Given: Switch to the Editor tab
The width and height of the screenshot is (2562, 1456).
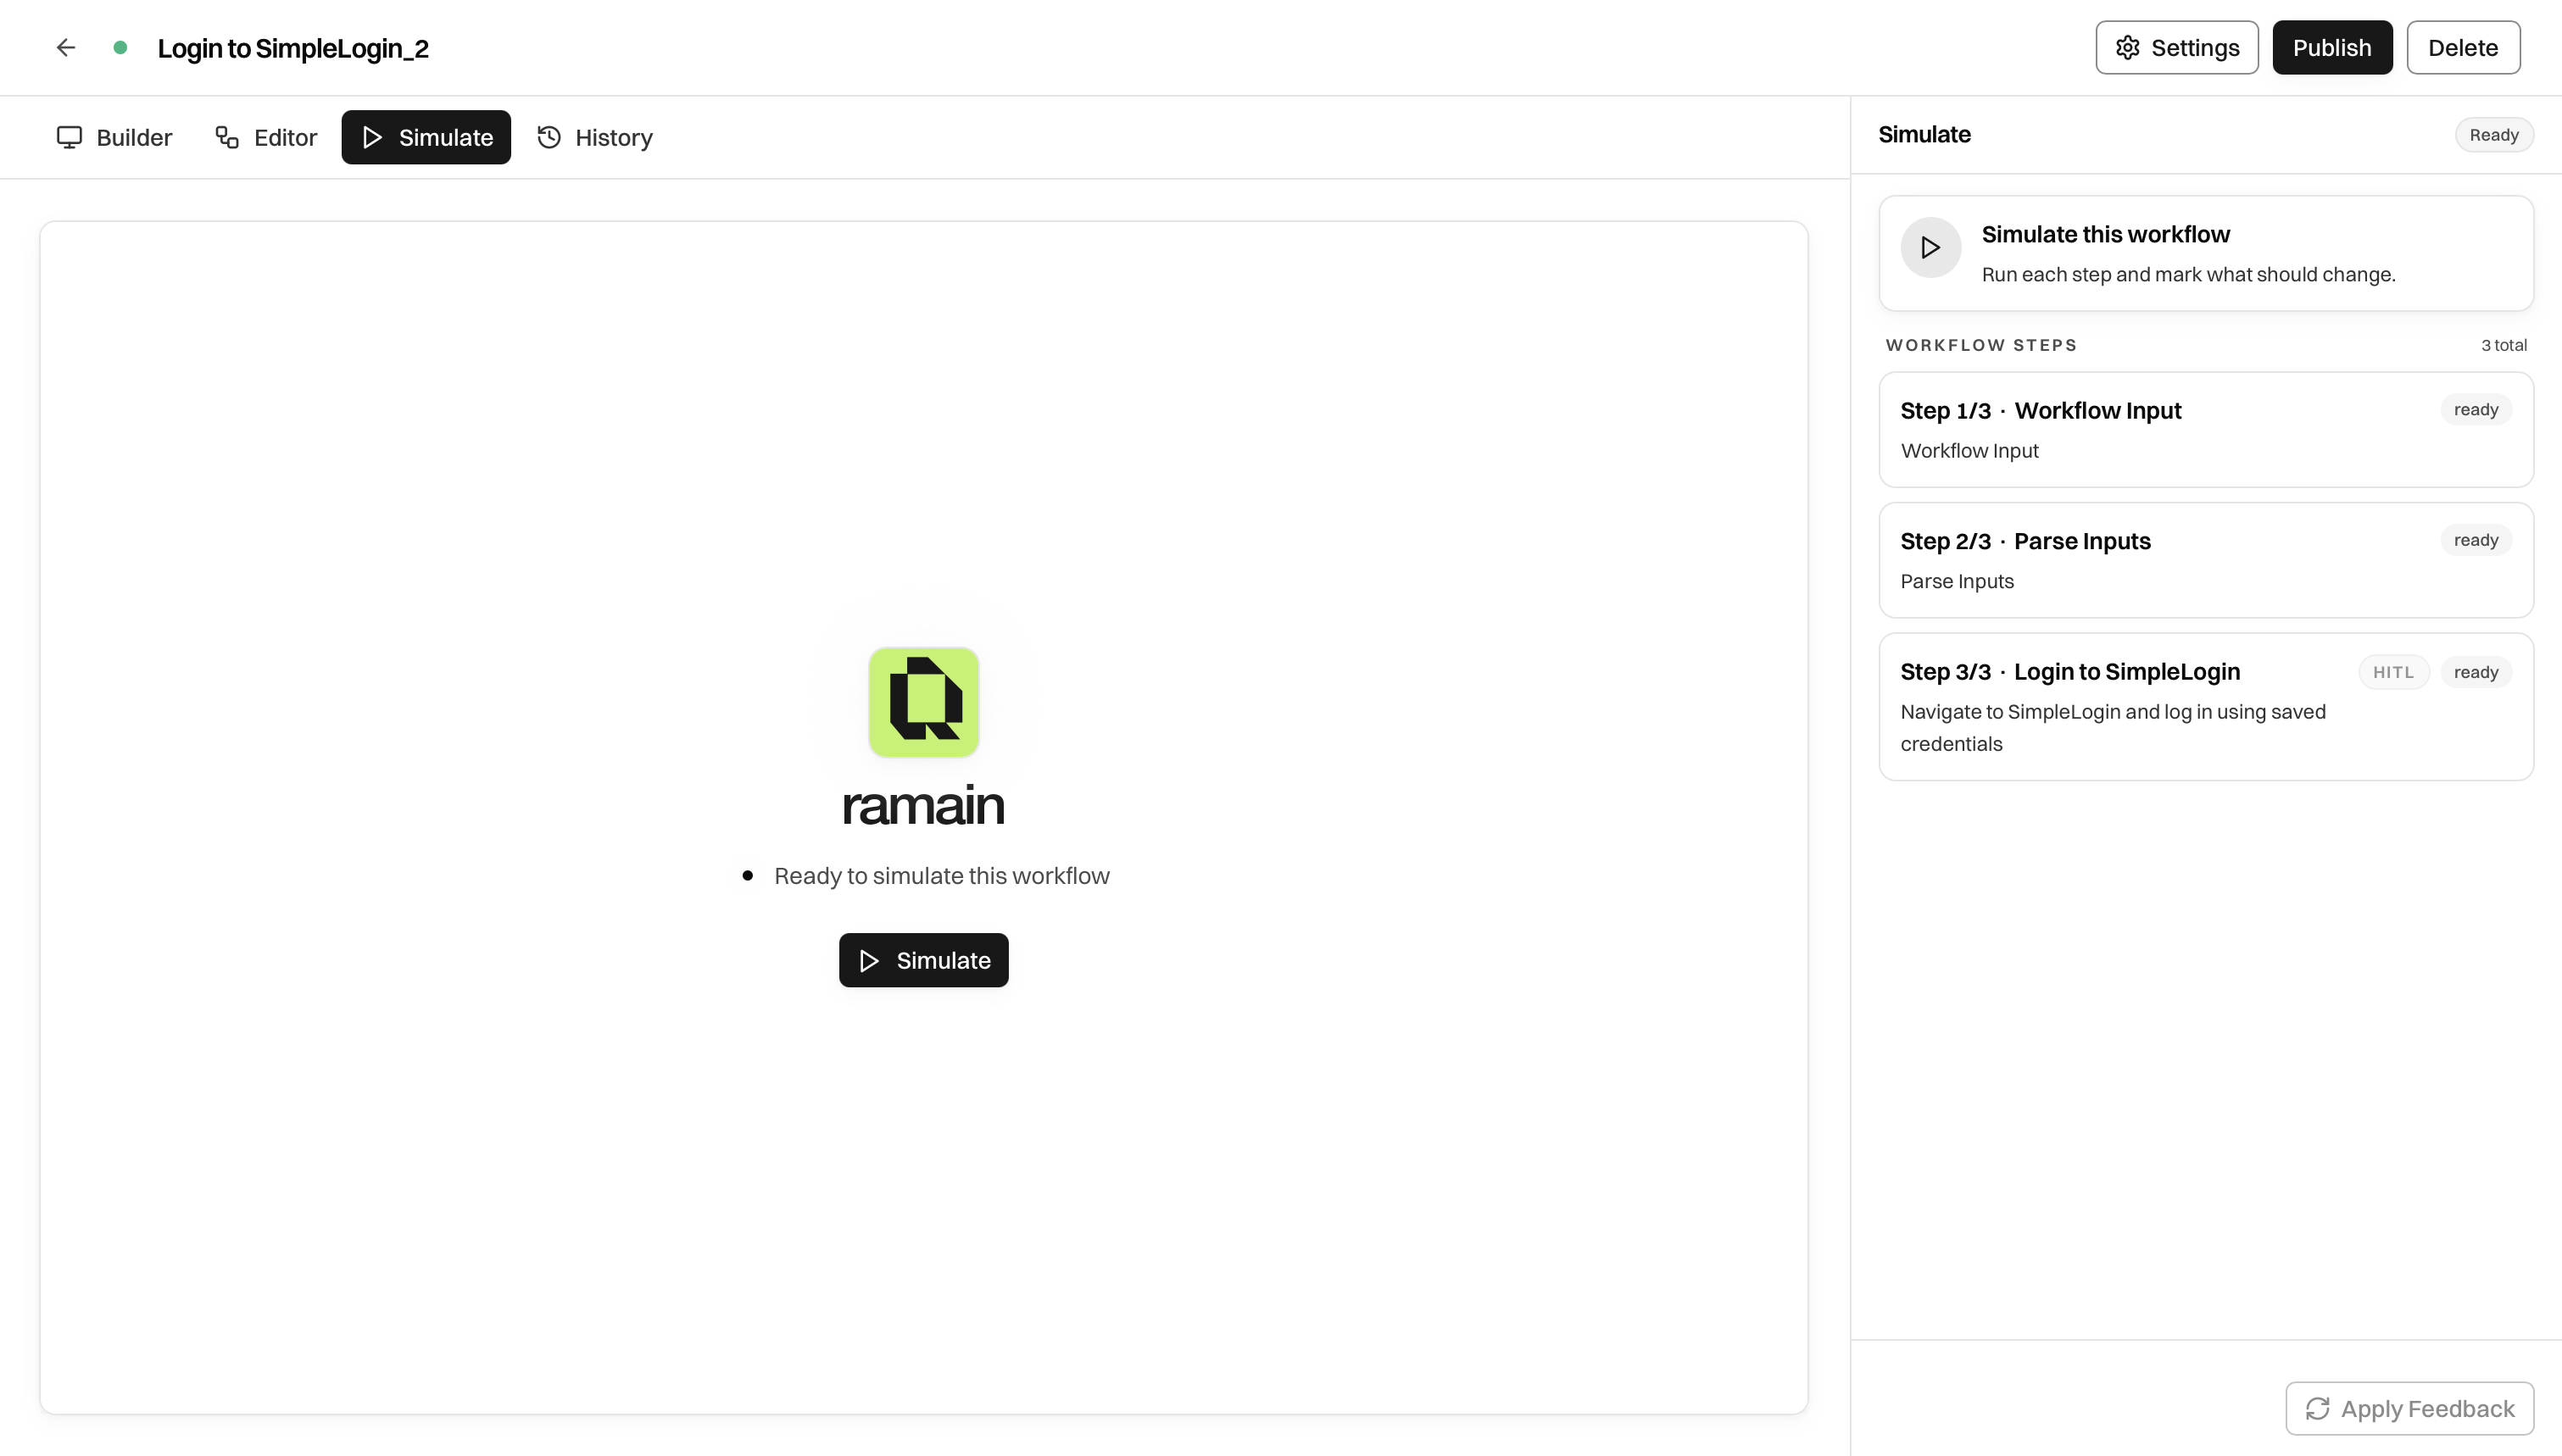Looking at the screenshot, I should click(x=266, y=137).
